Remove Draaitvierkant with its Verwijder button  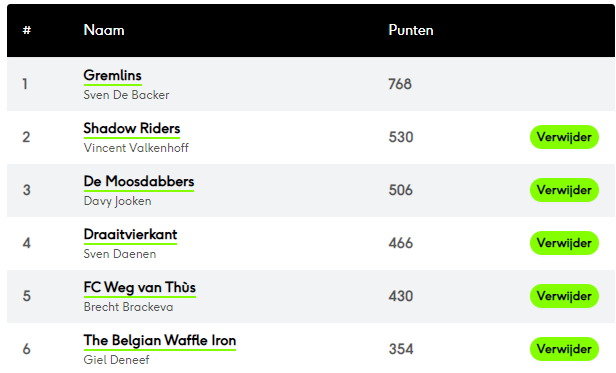564,243
